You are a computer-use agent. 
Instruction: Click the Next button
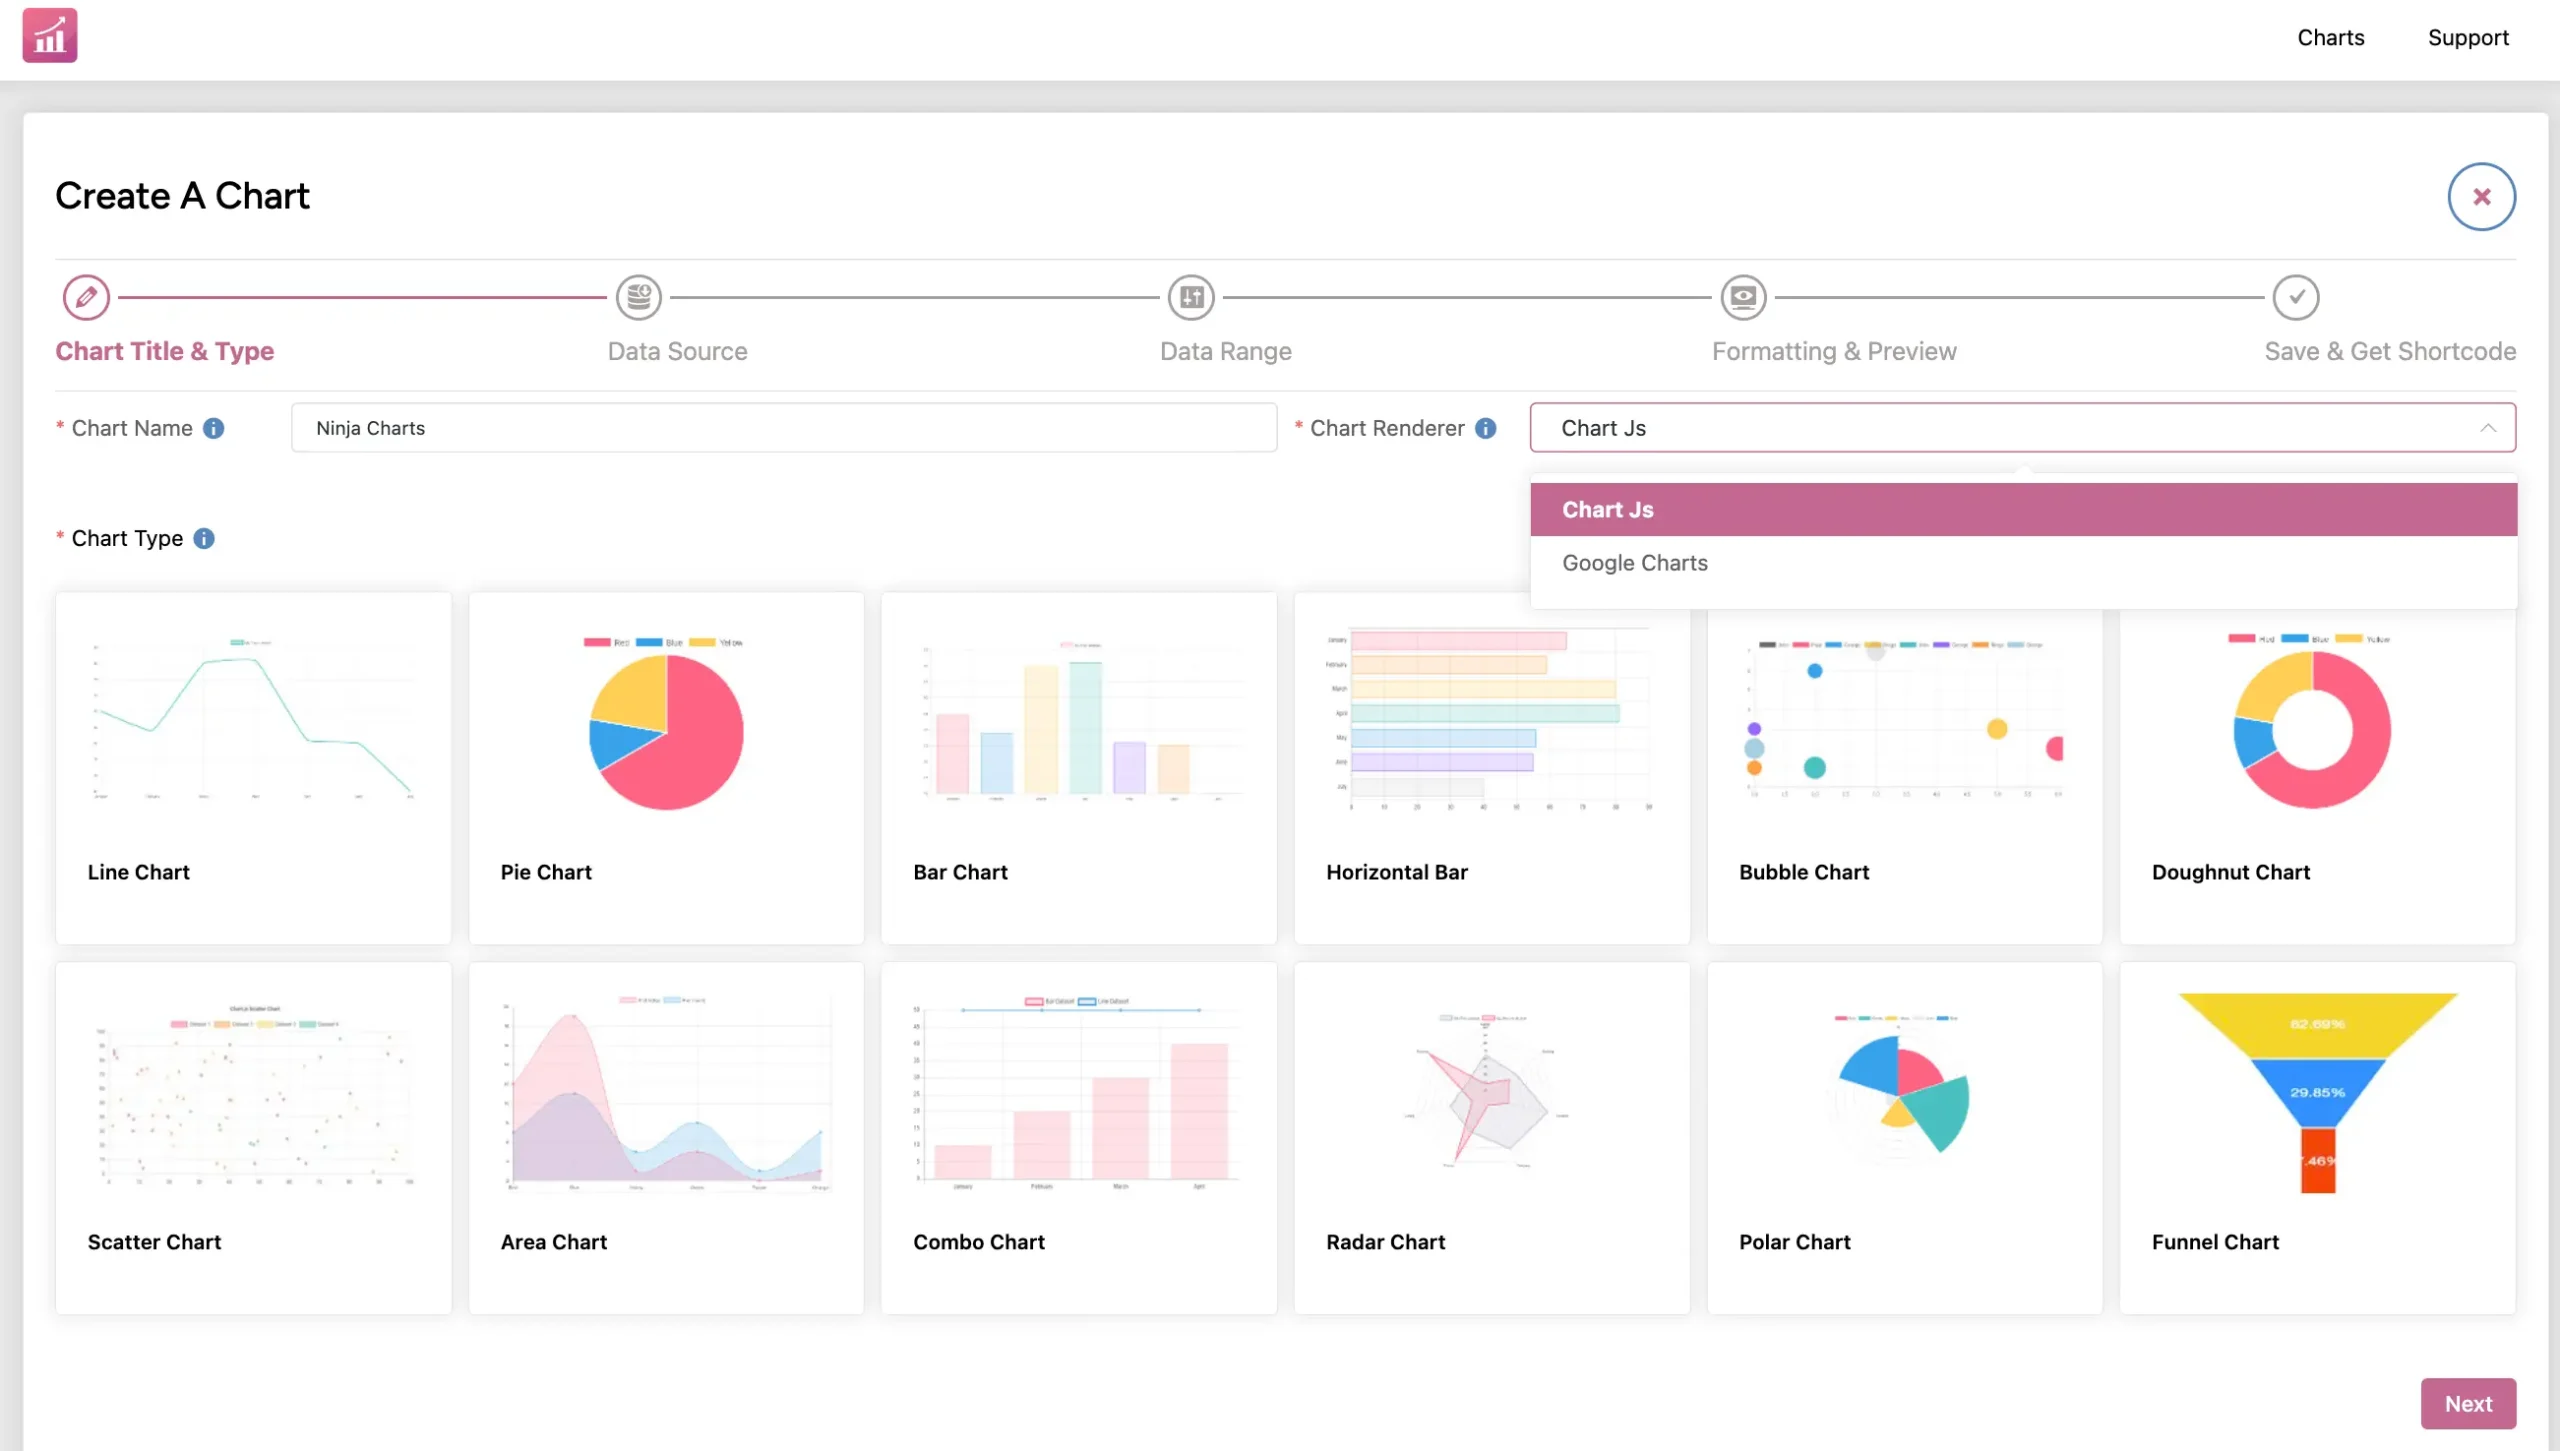pos(2468,1403)
